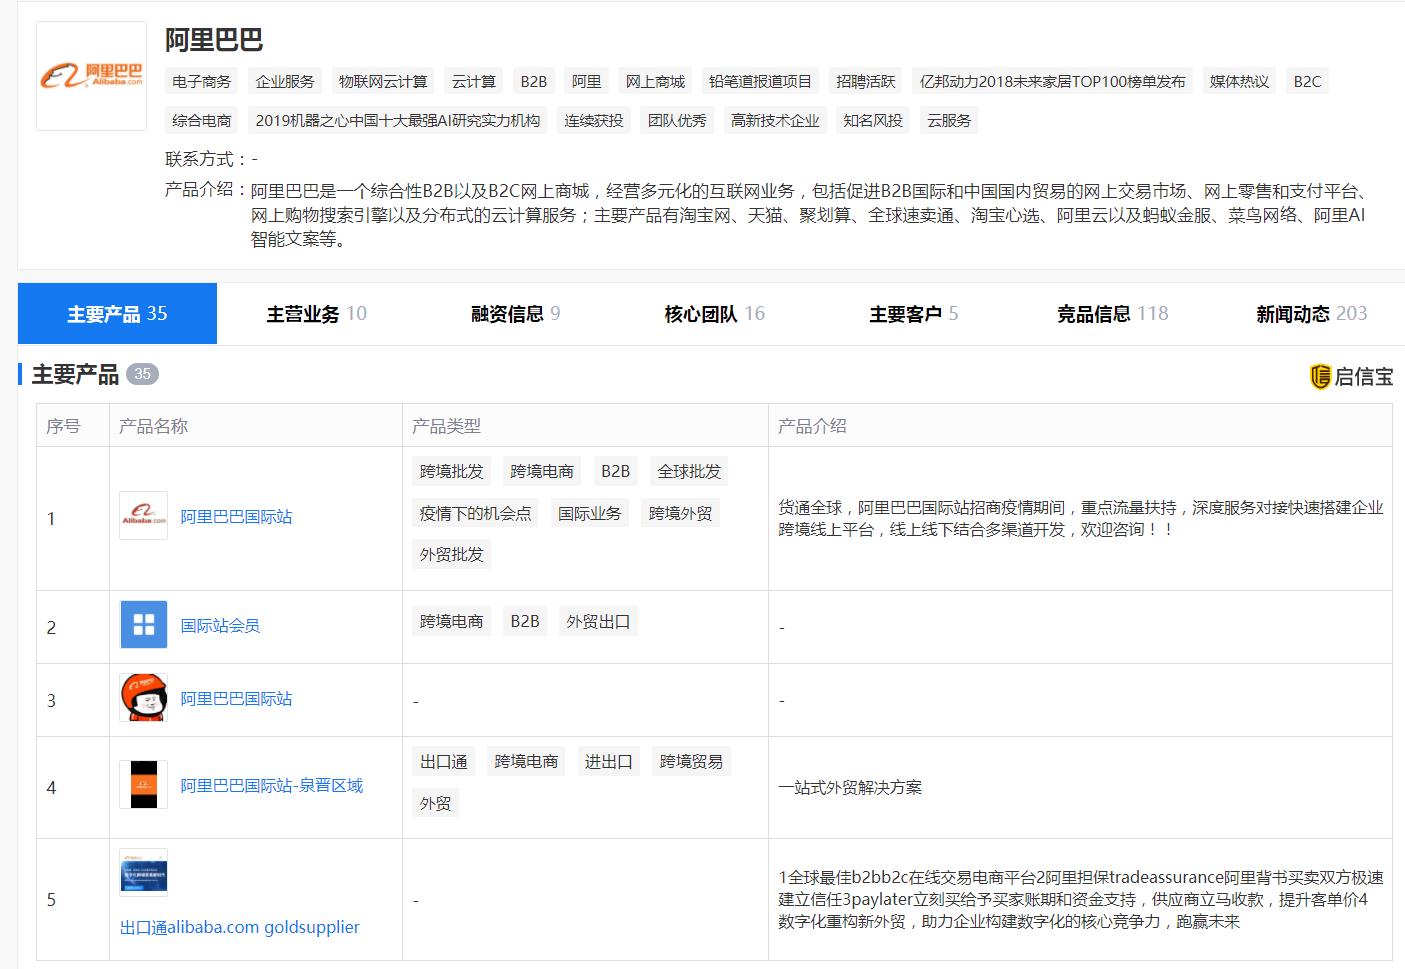Click the blue banner thumbnail in row 5
The width and height of the screenshot is (1405, 969).
143,872
